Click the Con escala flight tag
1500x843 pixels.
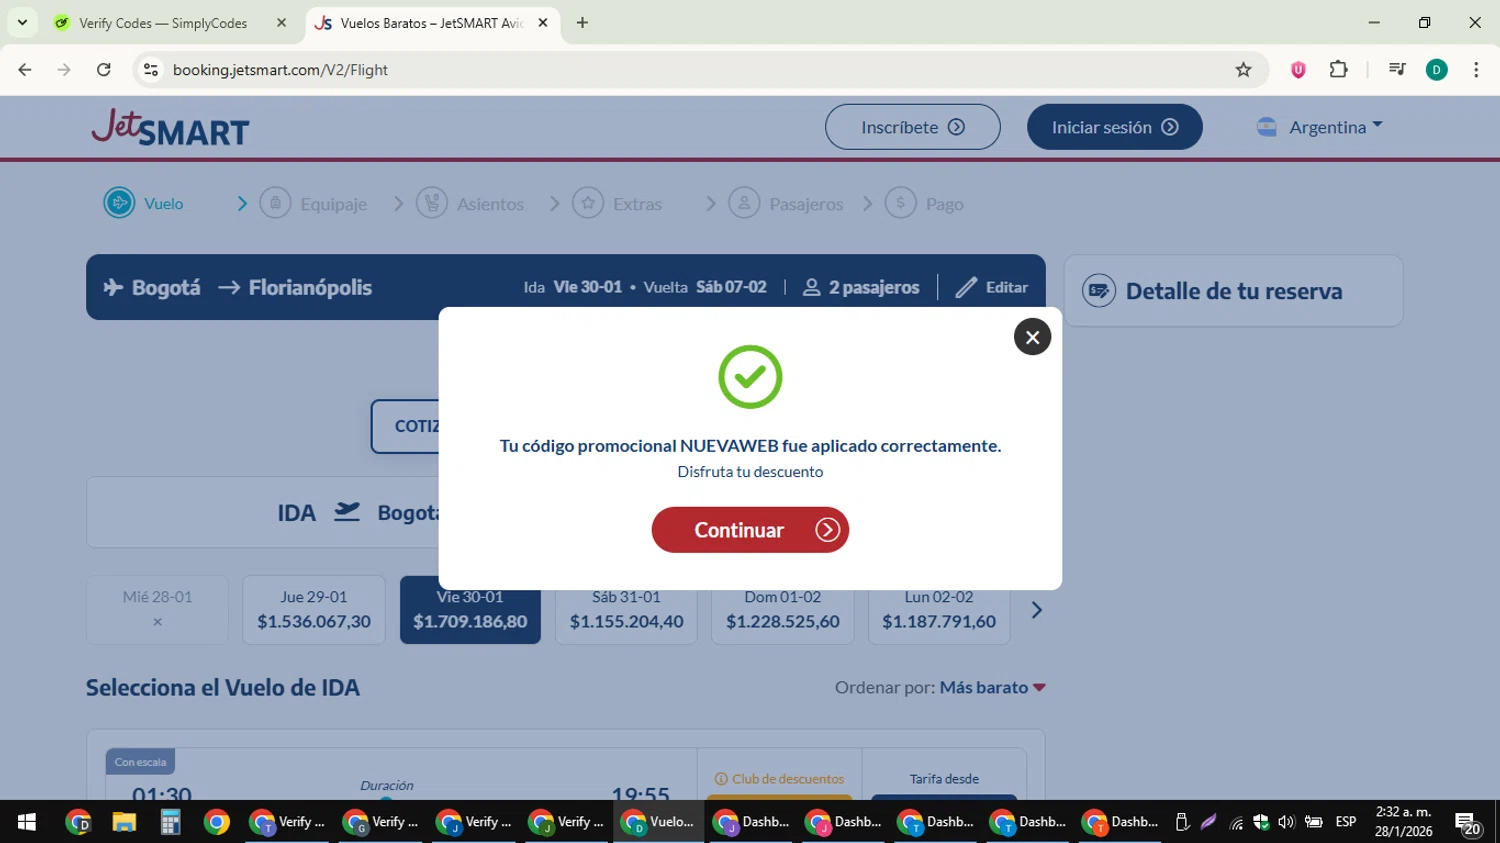pyautogui.click(x=140, y=762)
